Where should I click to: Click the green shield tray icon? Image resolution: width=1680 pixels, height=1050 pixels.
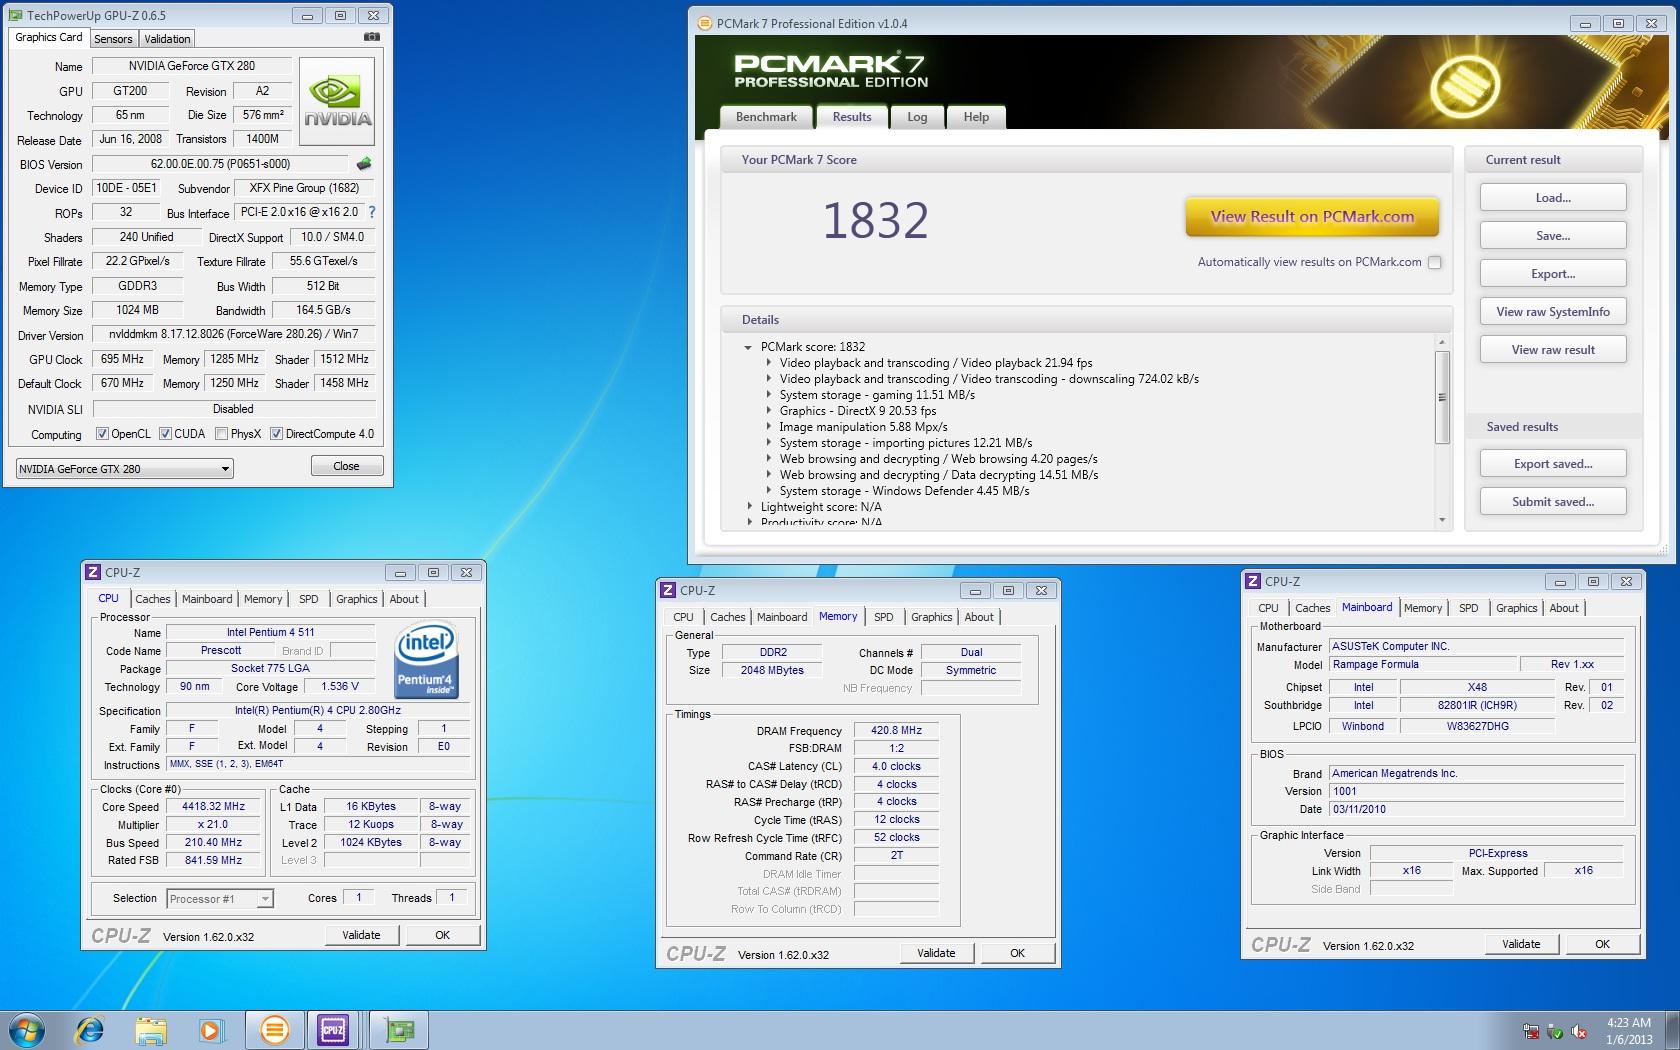click(x=1555, y=1031)
